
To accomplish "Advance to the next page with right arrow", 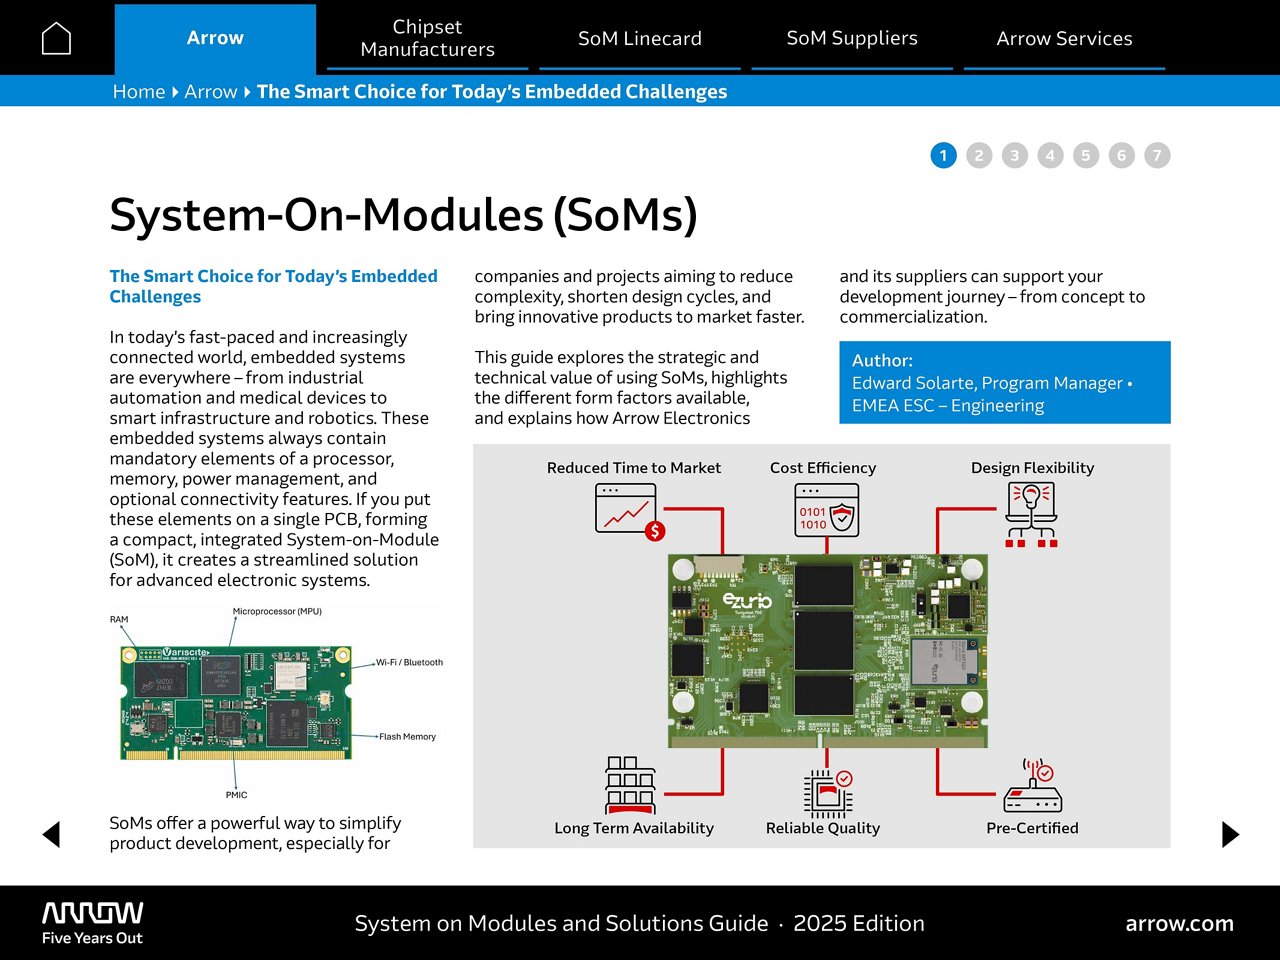I will coord(1229,834).
